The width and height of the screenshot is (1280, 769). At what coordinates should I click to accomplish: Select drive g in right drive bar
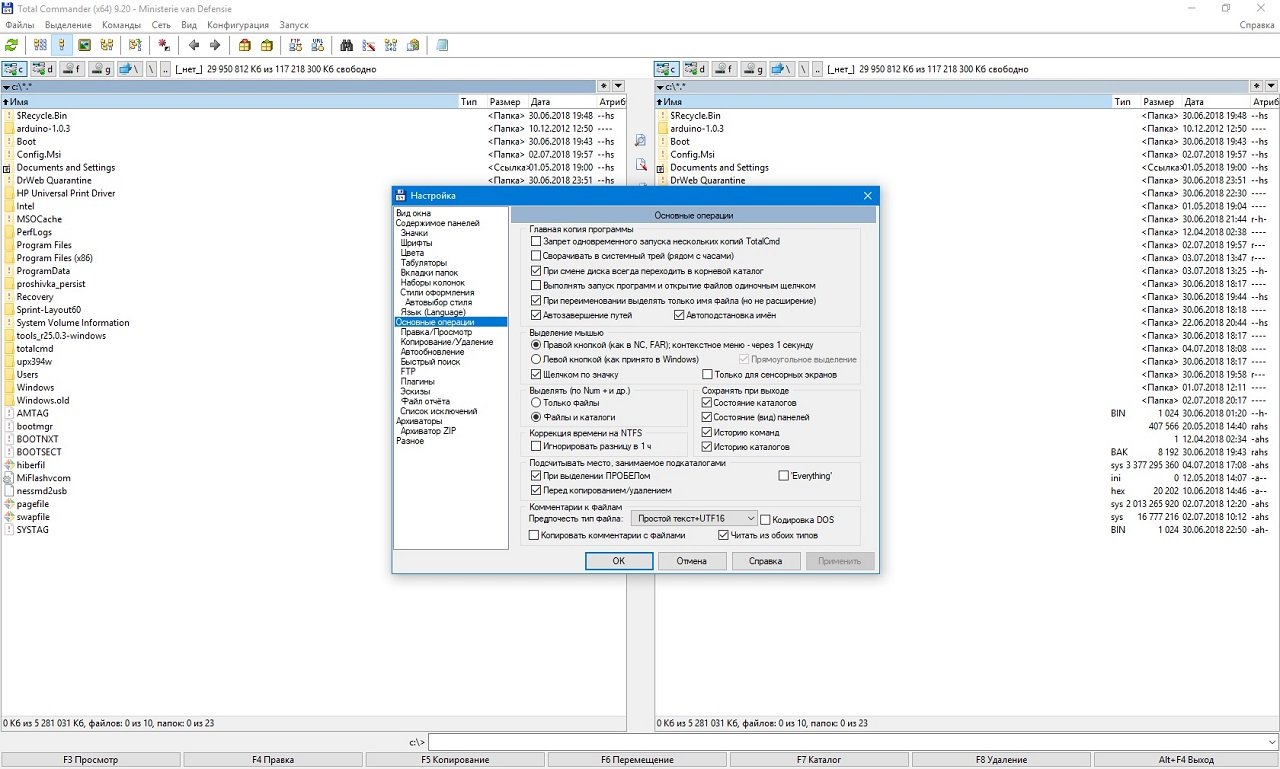pyautogui.click(x=754, y=70)
